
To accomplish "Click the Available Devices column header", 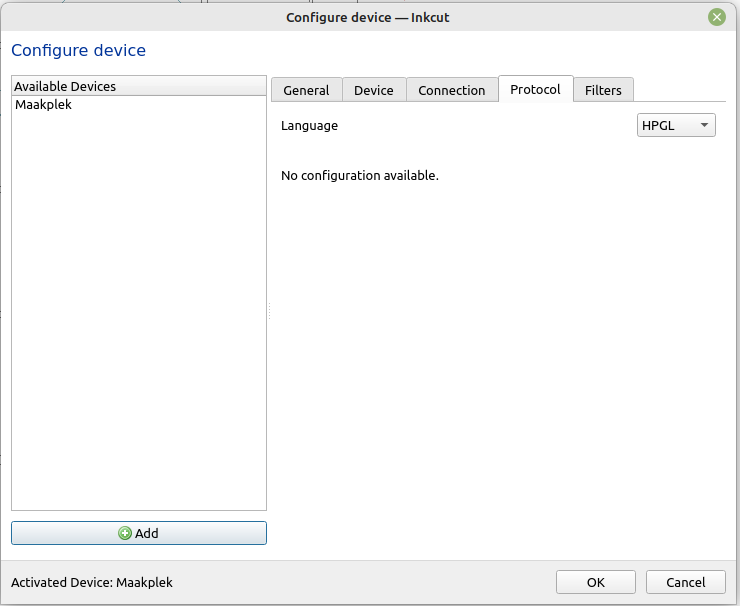I will point(138,86).
